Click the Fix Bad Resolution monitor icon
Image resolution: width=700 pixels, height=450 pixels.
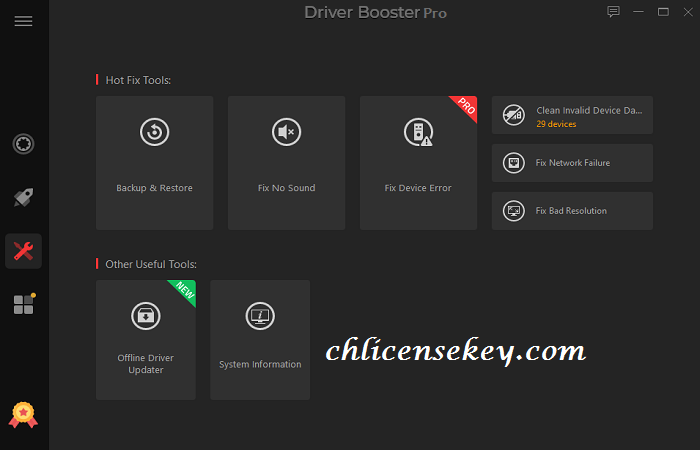[514, 211]
